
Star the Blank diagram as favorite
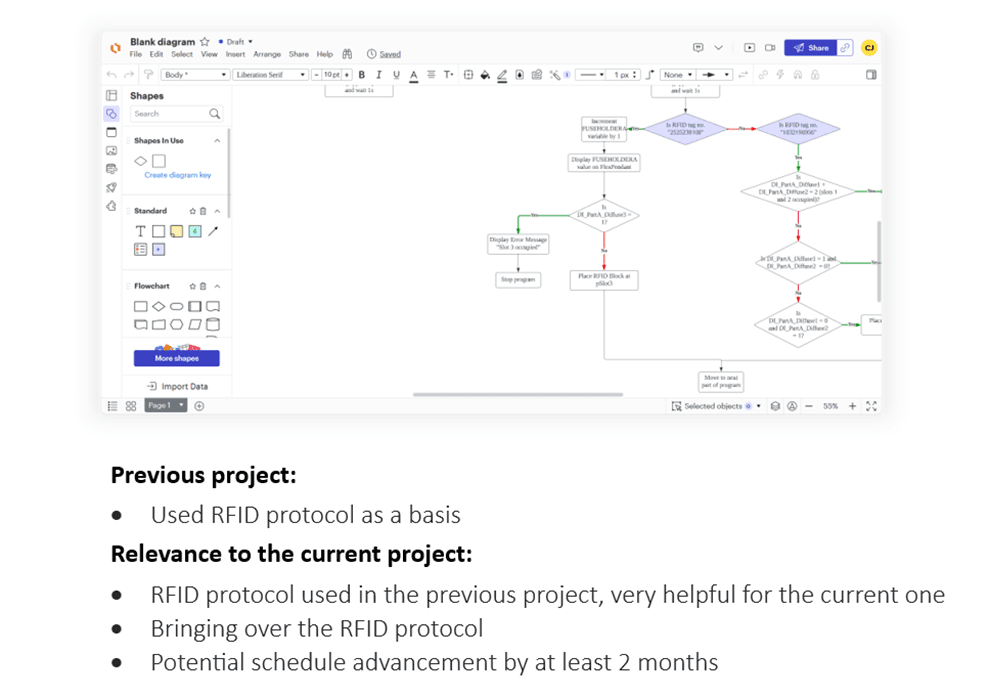(x=205, y=42)
